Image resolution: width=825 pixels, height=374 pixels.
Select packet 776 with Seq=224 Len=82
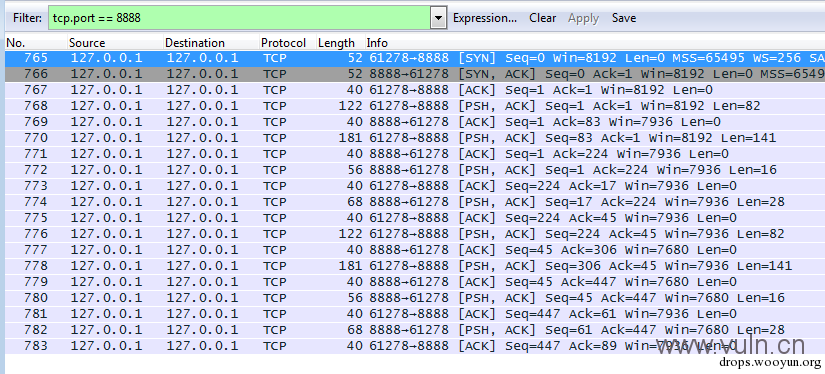coord(415,234)
